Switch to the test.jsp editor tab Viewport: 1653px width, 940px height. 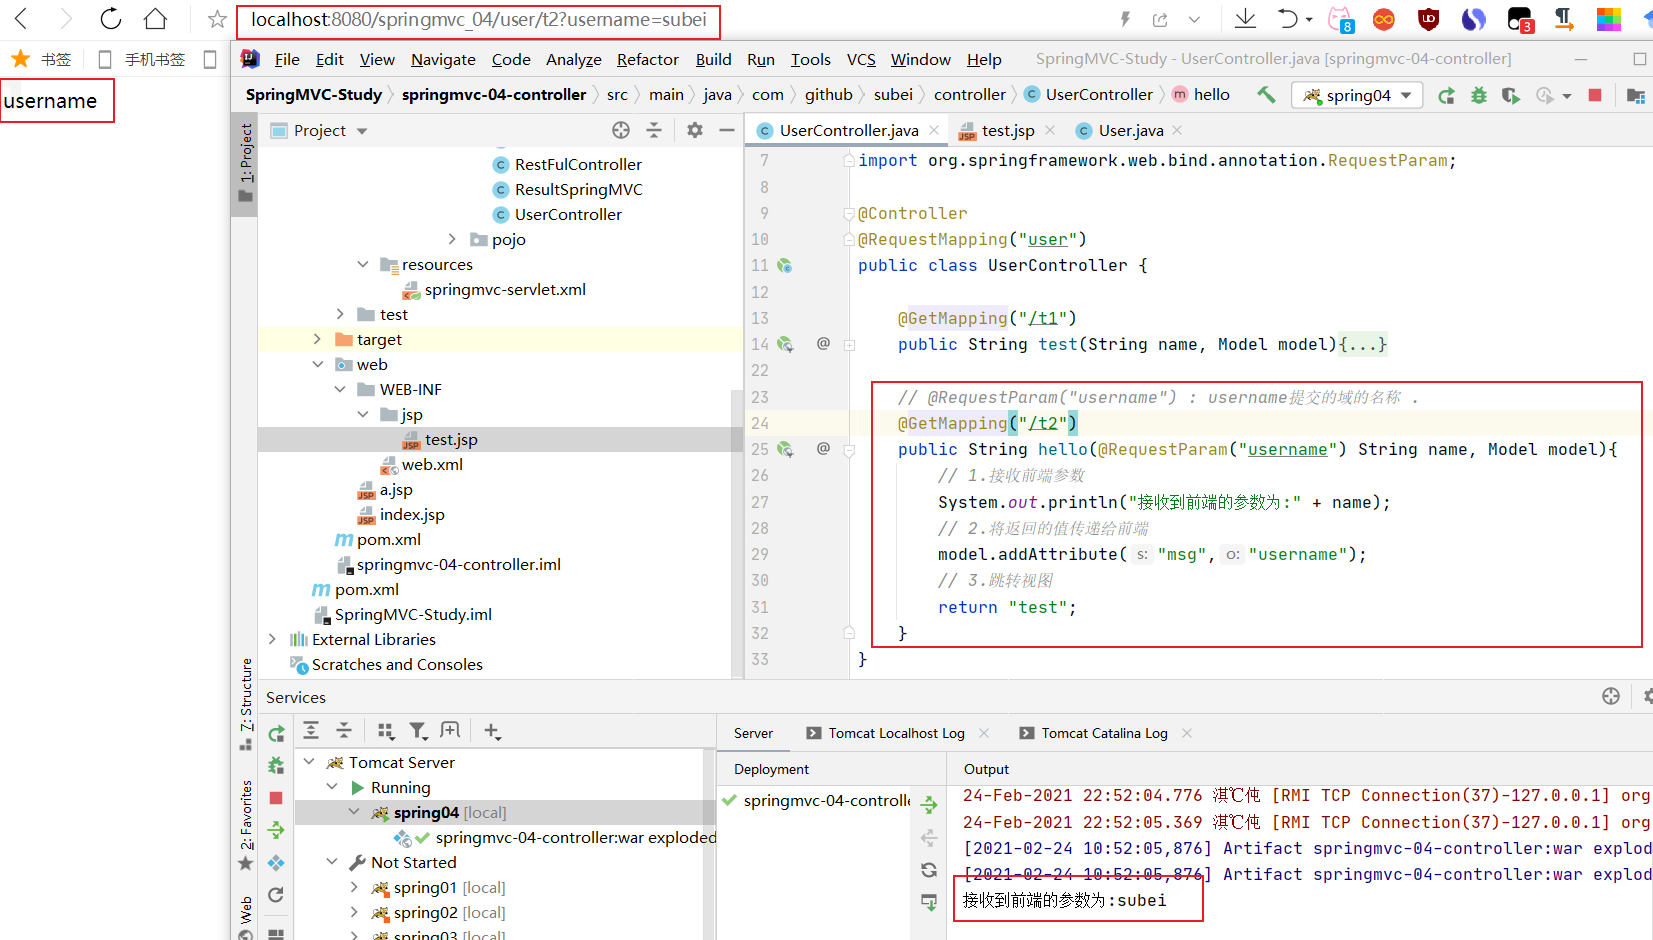tap(1007, 130)
